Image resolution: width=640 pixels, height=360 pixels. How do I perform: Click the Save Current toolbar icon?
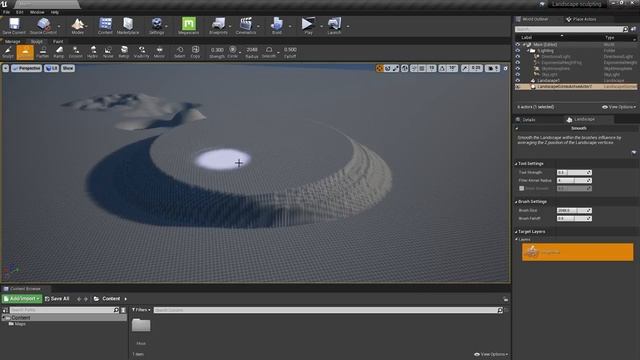14,26
